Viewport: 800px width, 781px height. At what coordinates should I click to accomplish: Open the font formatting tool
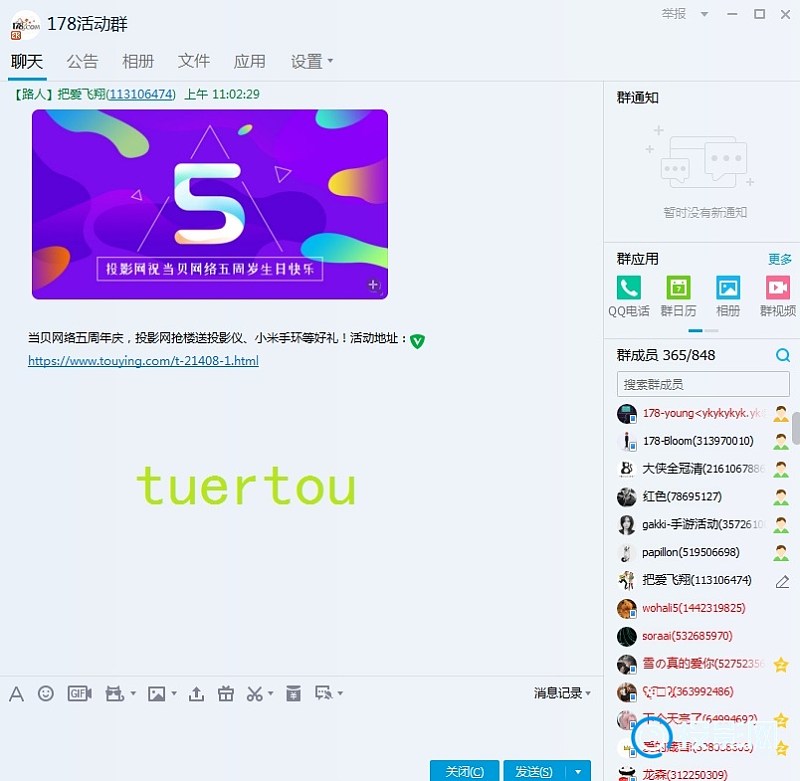coord(16,694)
